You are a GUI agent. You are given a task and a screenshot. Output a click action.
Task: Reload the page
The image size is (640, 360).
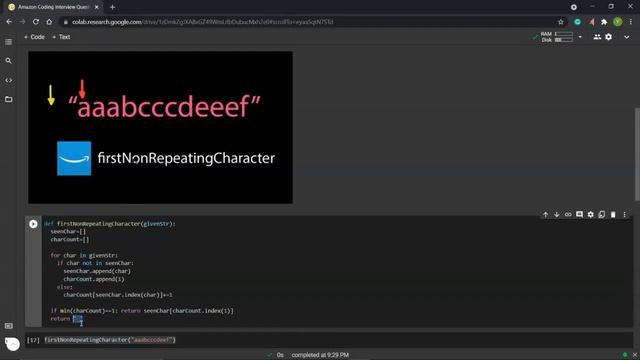36,22
